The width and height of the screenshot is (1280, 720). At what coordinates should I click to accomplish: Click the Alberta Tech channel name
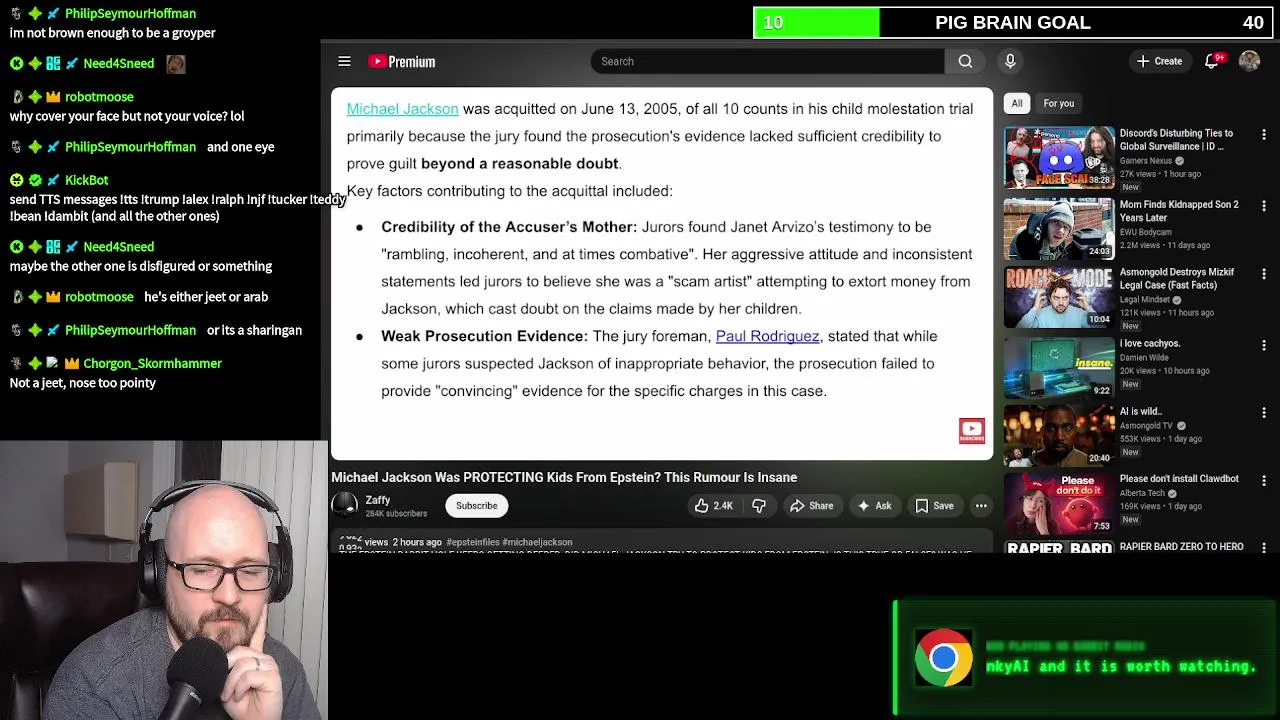[x=1142, y=493]
